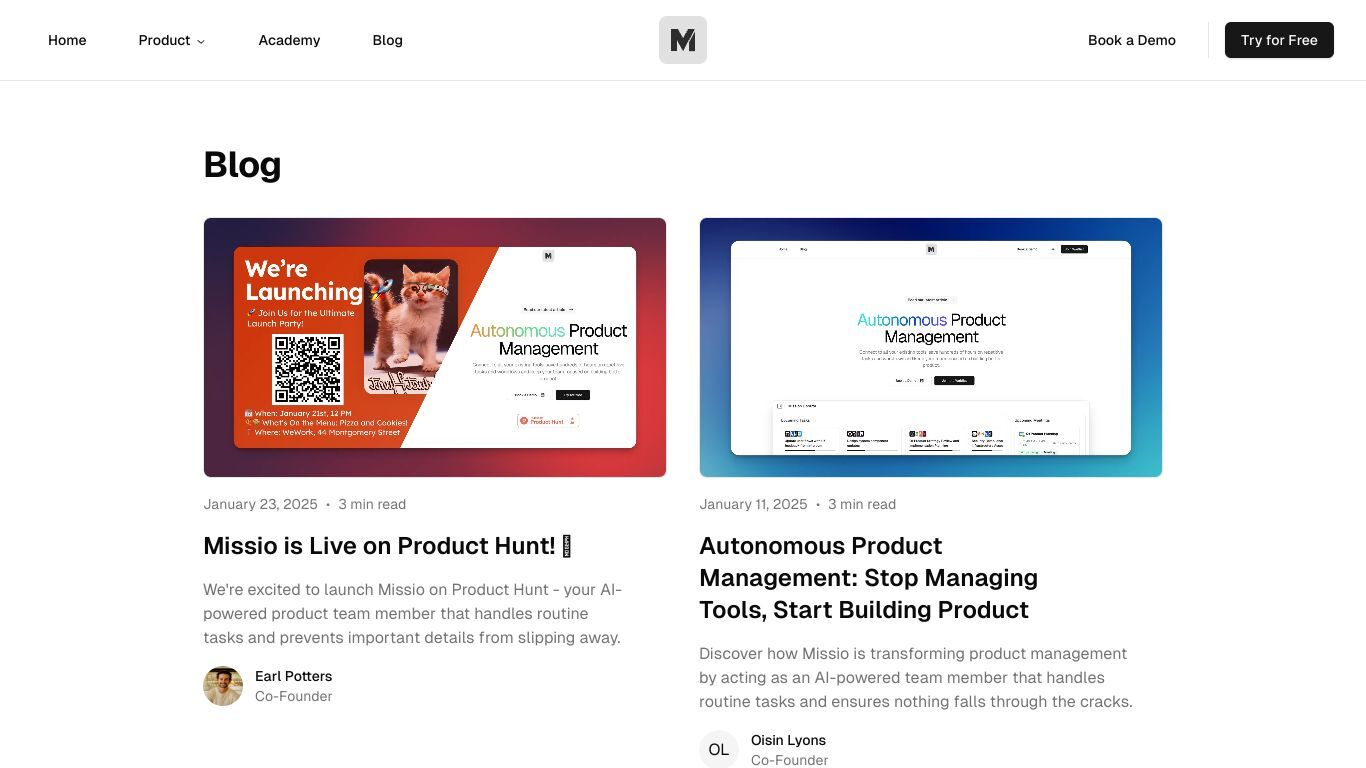Click the date January 11, 2025
The image size is (1366, 768).
click(x=753, y=504)
